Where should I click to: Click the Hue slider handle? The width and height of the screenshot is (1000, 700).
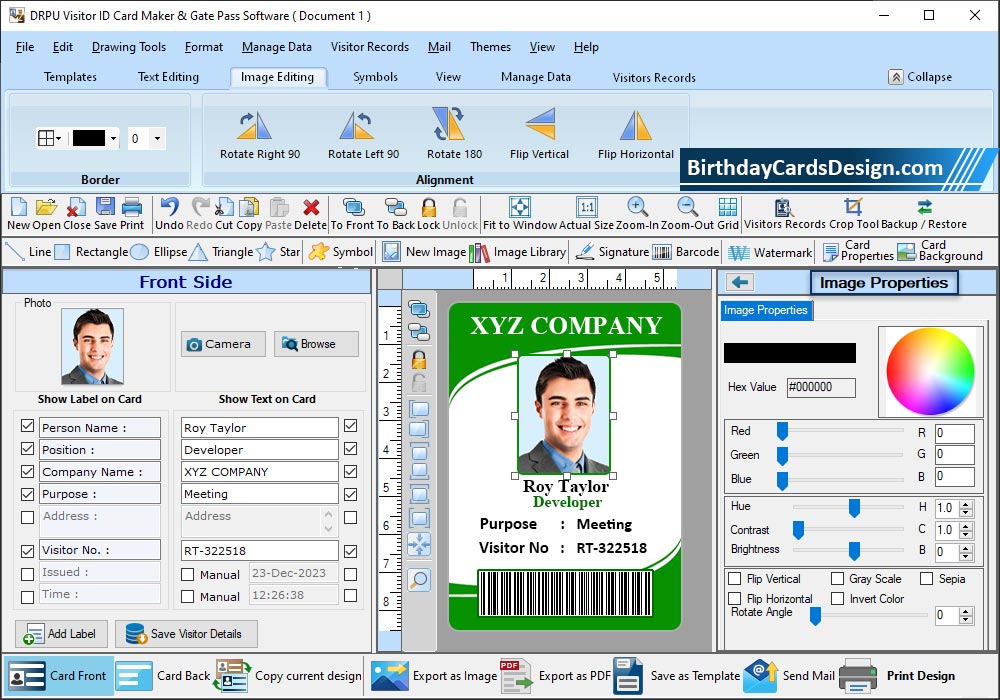(x=854, y=507)
